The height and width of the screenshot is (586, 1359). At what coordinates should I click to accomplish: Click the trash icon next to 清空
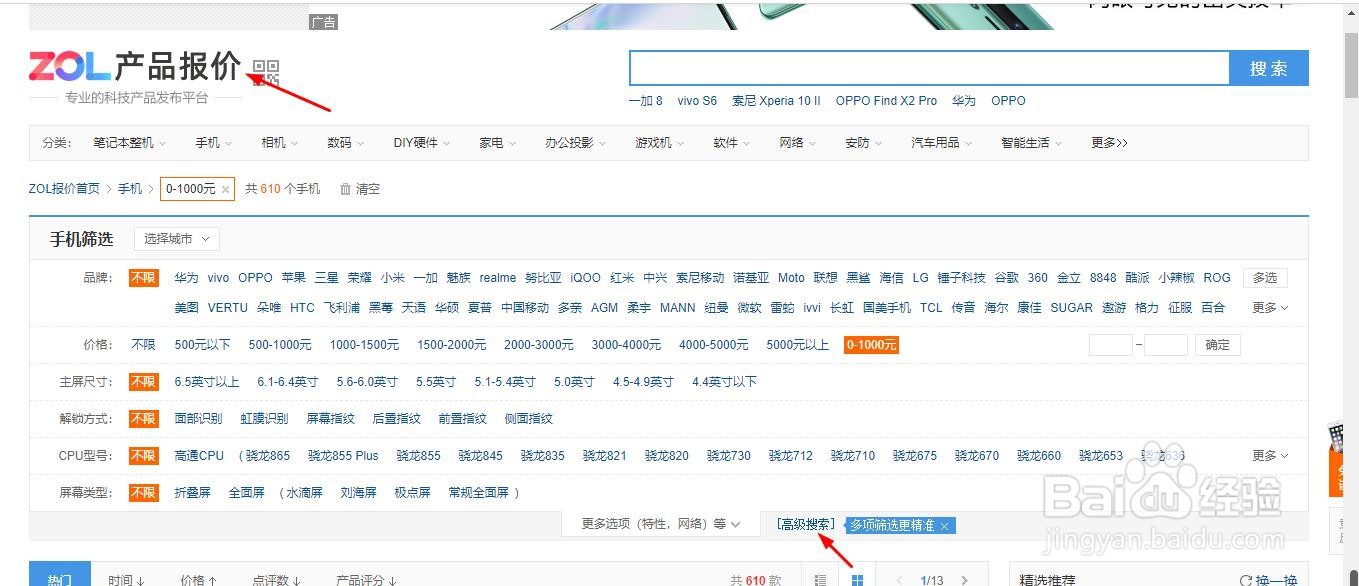[344, 188]
